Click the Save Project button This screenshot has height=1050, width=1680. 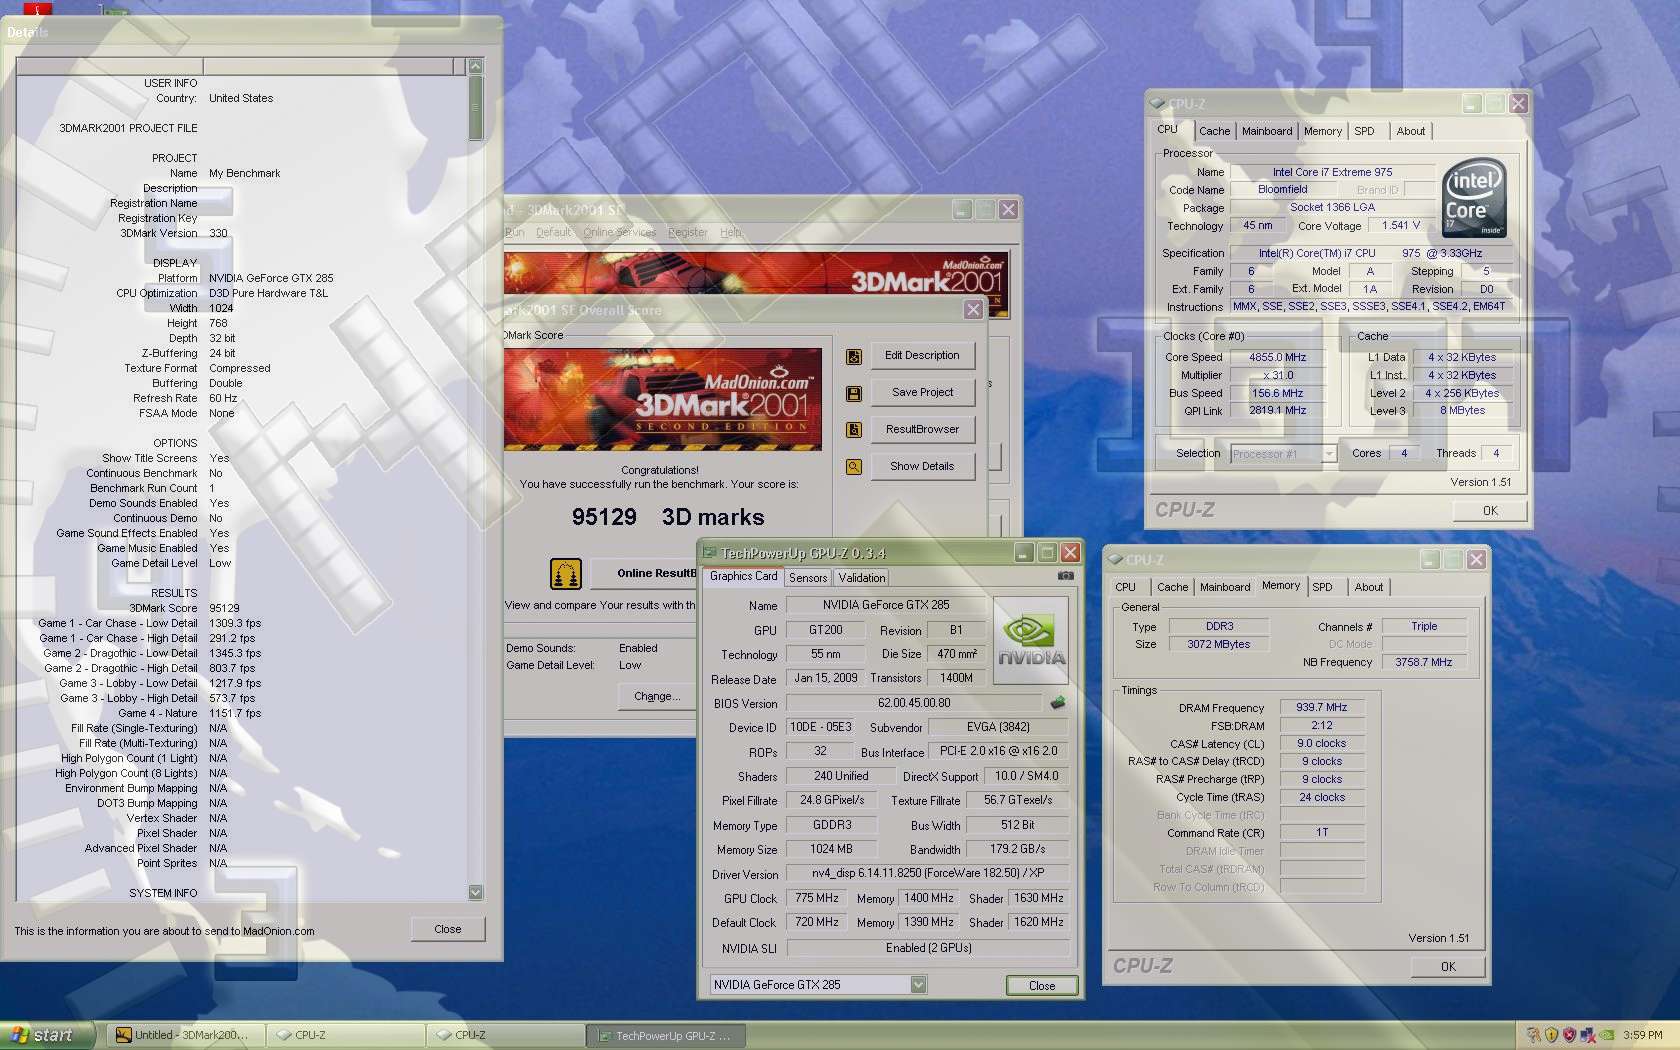tap(922, 393)
